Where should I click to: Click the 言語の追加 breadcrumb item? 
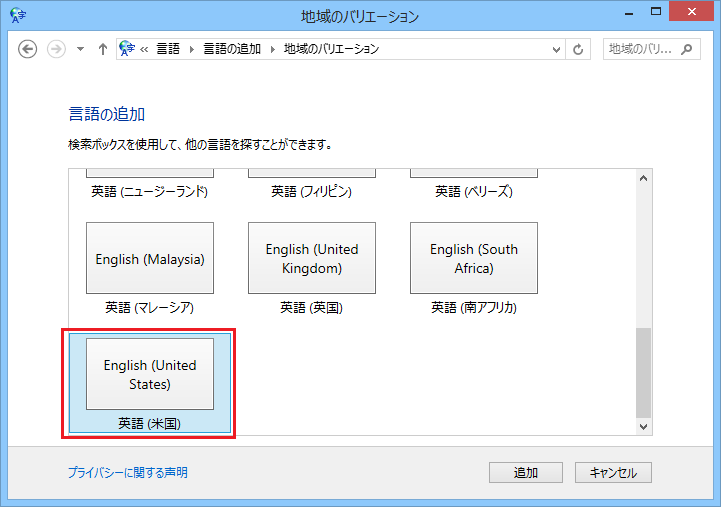234,49
